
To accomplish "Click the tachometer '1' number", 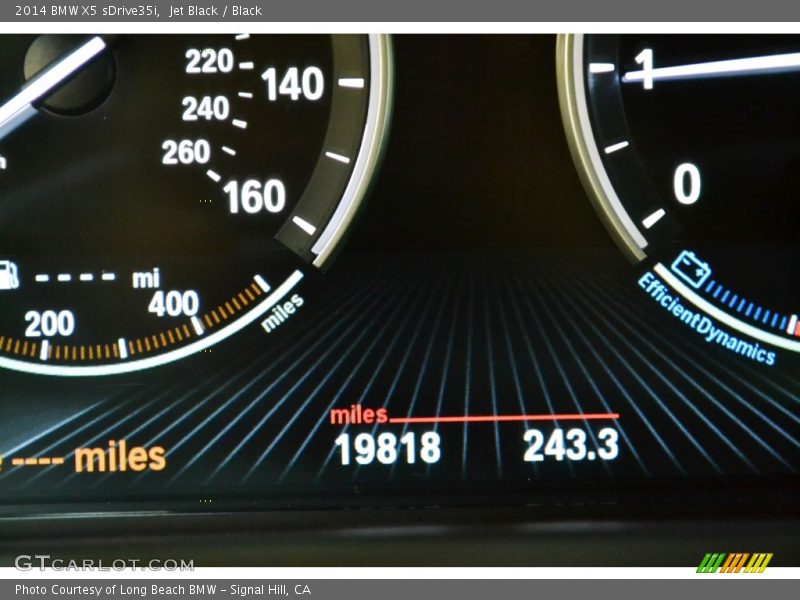I will coord(644,69).
